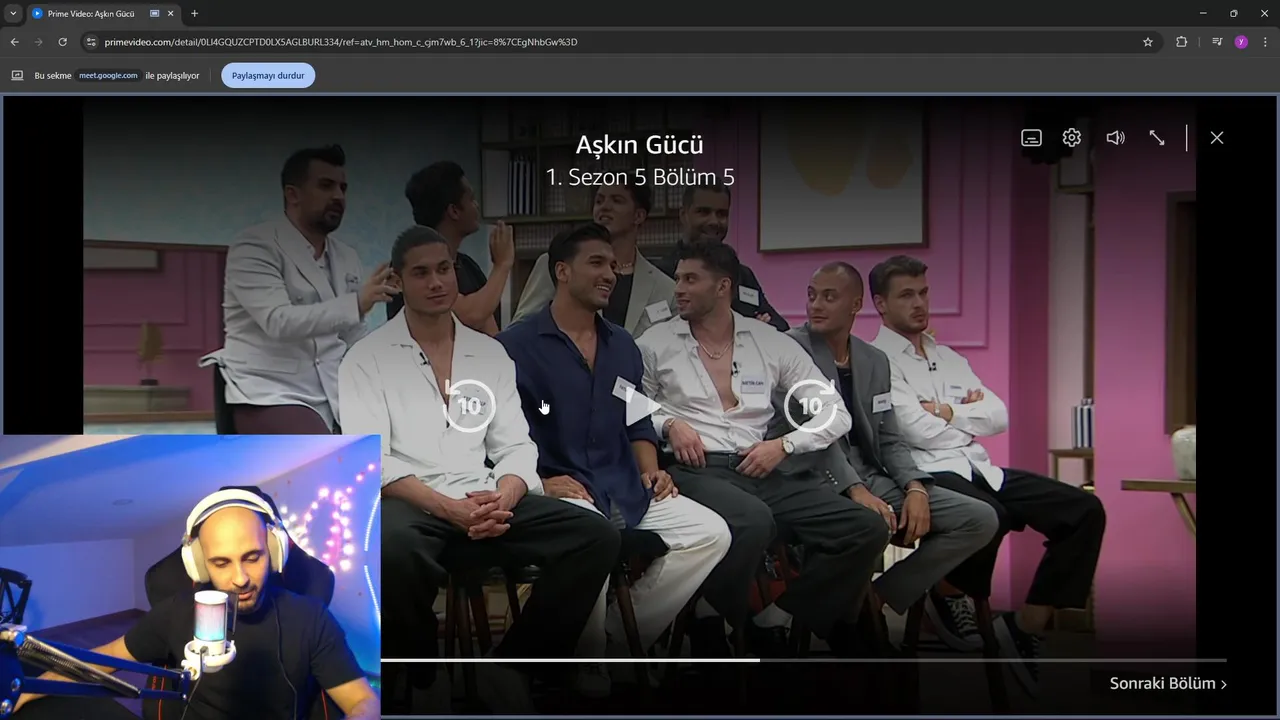The width and height of the screenshot is (1280, 720).
Task: Open the player settings gear
Action: (1072, 138)
